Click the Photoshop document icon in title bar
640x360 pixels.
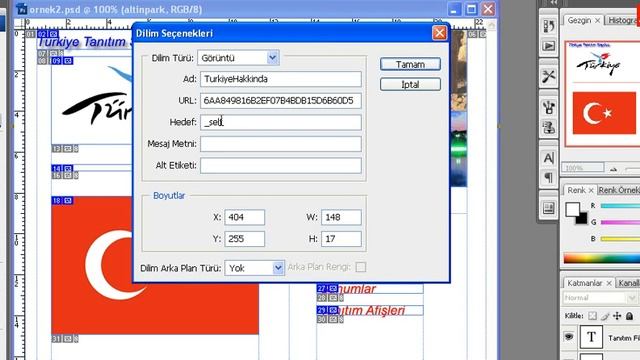21,9
